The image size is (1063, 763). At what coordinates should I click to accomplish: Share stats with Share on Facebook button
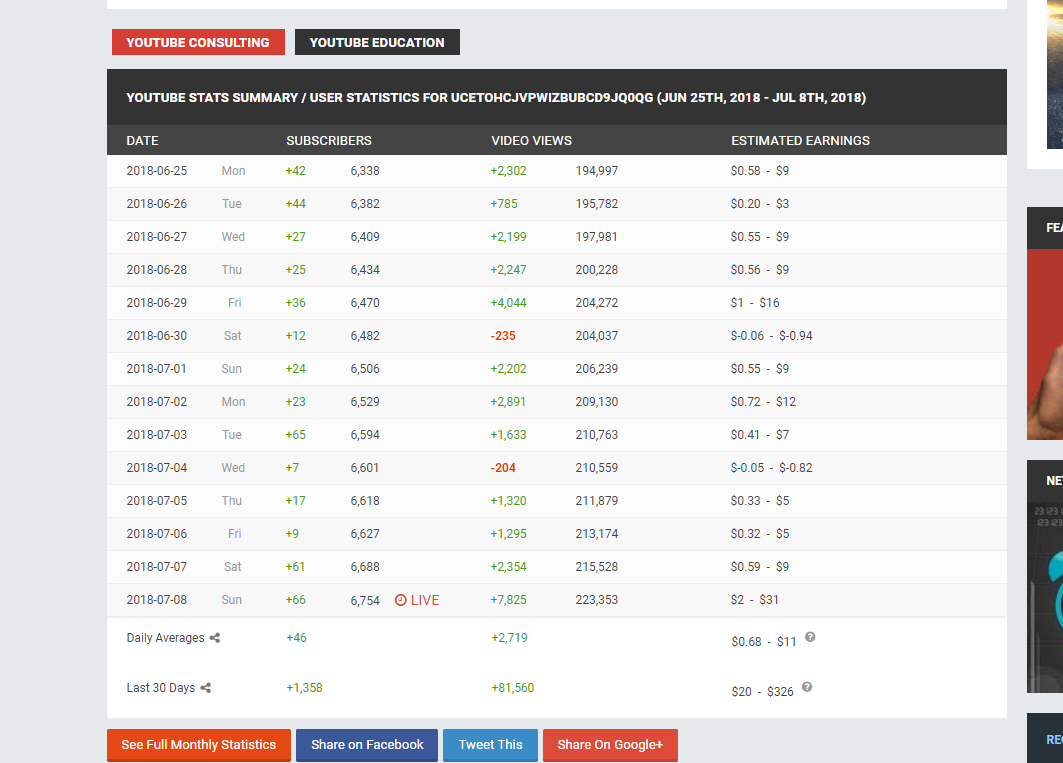pyautogui.click(x=367, y=745)
